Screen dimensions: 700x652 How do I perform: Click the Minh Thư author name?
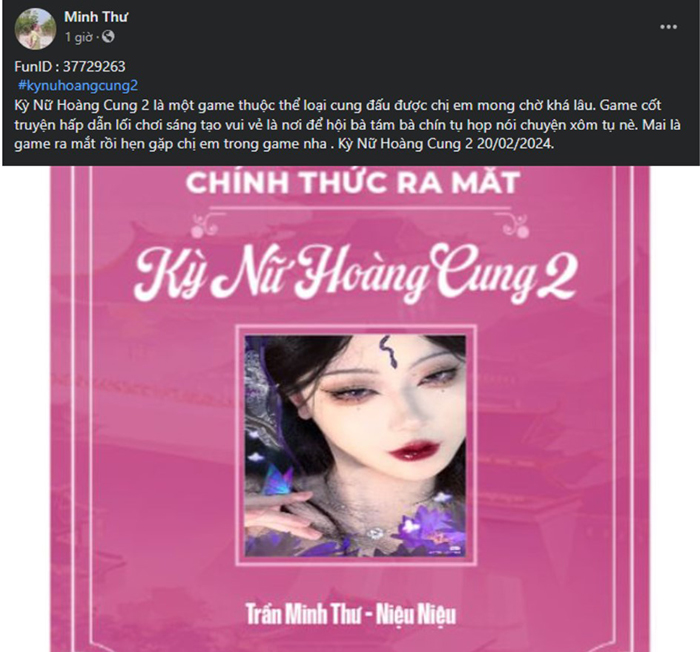[96, 17]
